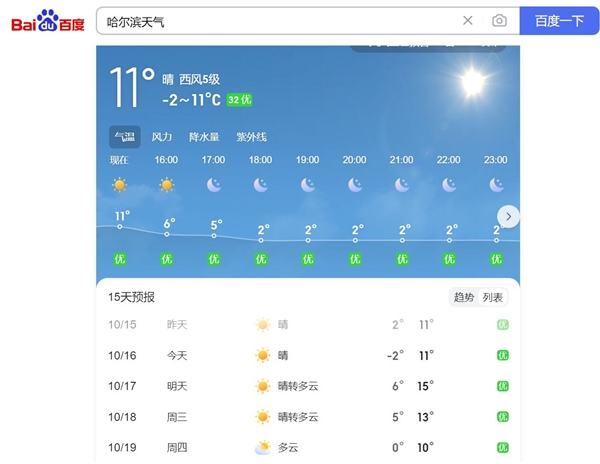
Task: Click the 10/15 date text
Action: pyautogui.click(x=122, y=325)
